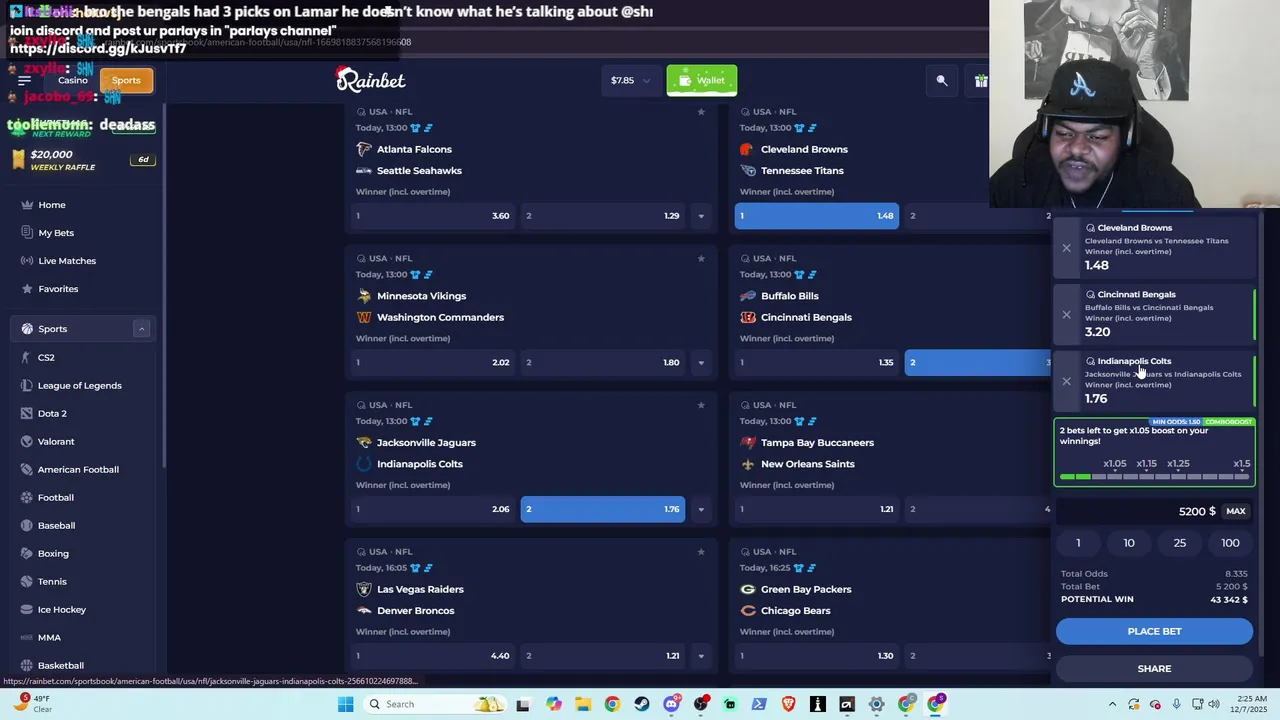Expand more markets for Vikings vs Commanders
Image resolution: width=1280 pixels, height=720 pixels.
[x=700, y=362]
